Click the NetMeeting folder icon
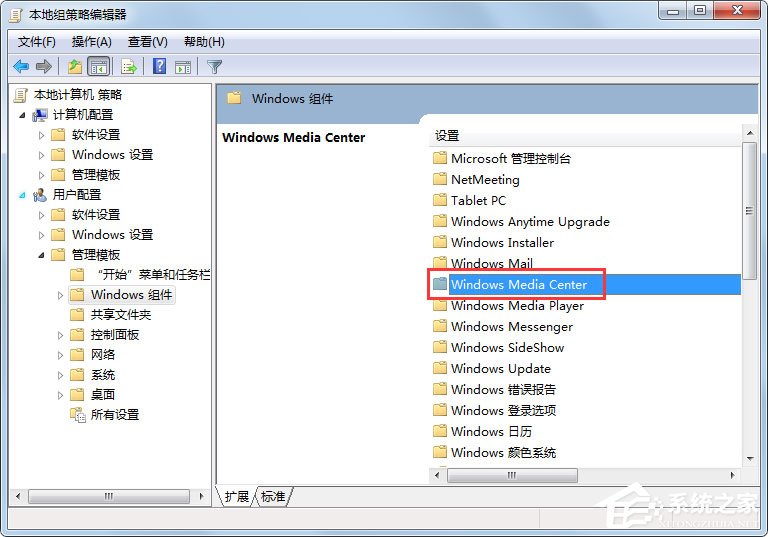This screenshot has width=768, height=537. pyautogui.click(x=440, y=179)
